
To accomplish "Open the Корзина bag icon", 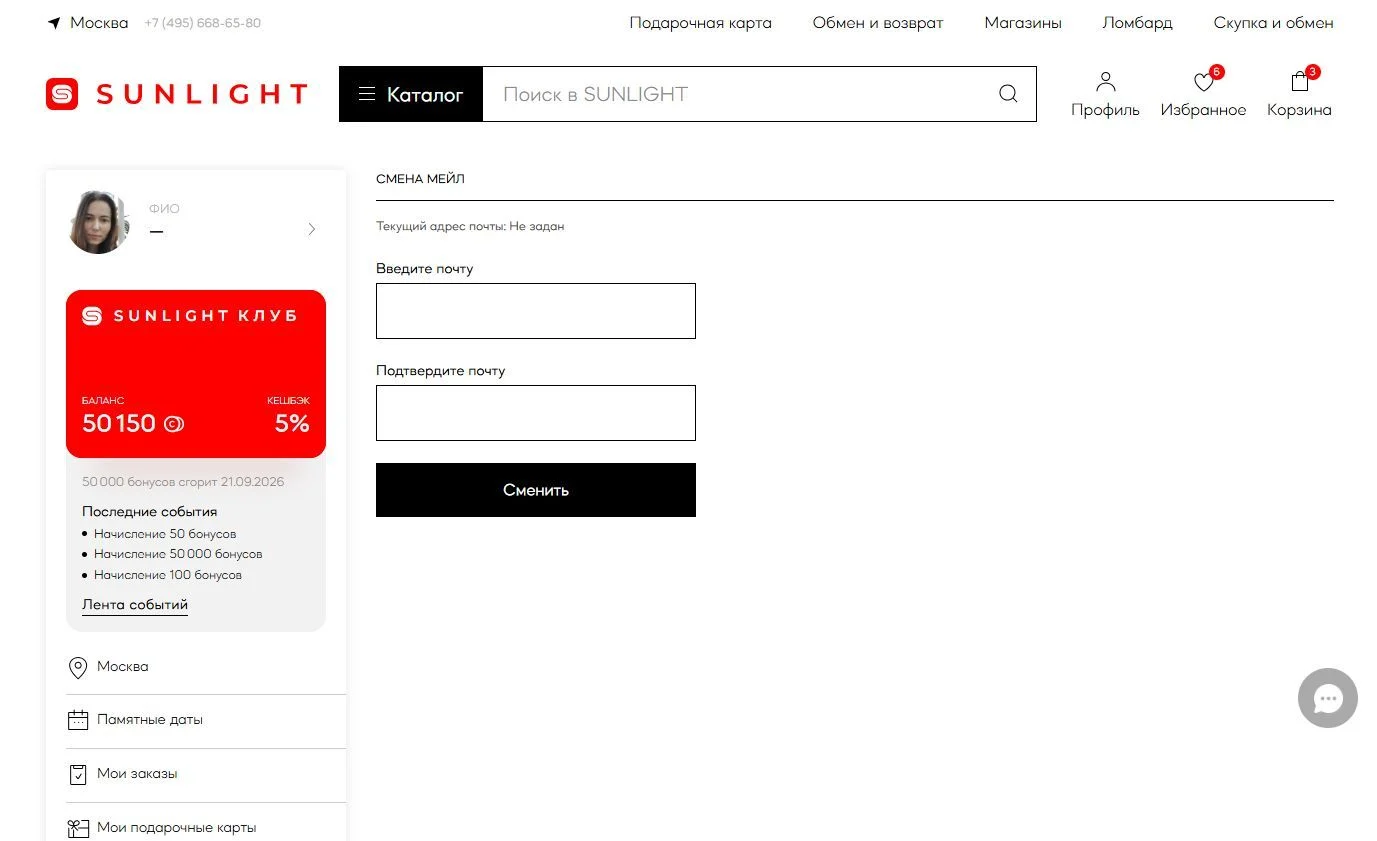I will point(1299,82).
